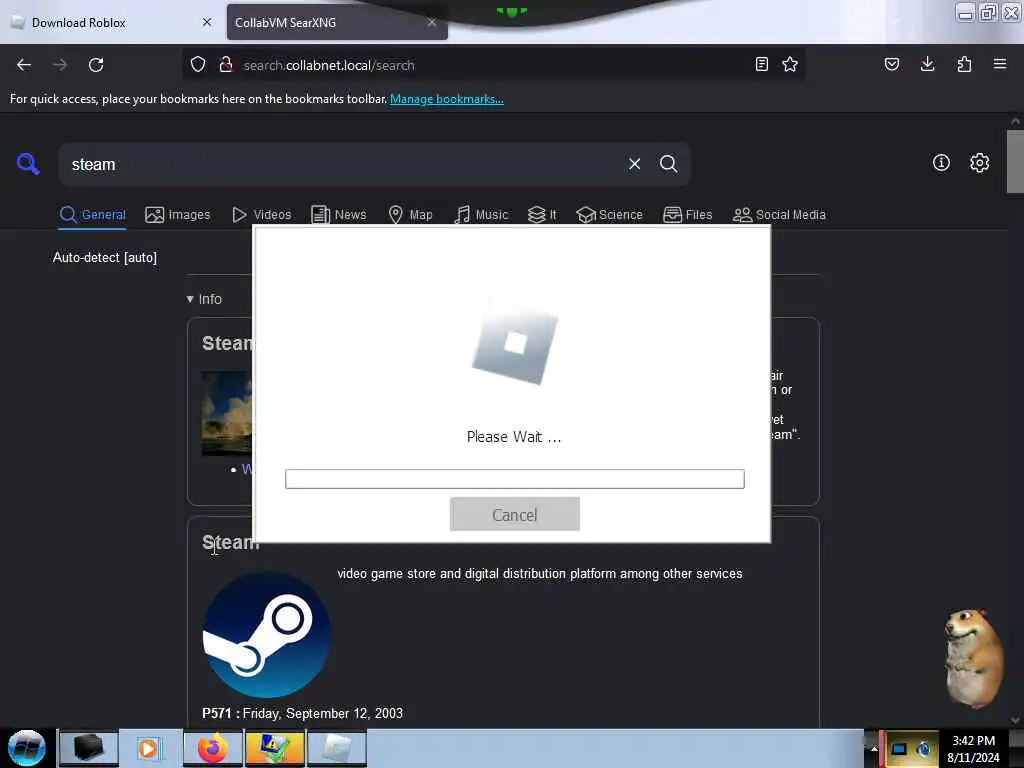The width and height of the screenshot is (1024, 768).
Task: Go back to the previous page
Action: [x=24, y=65]
